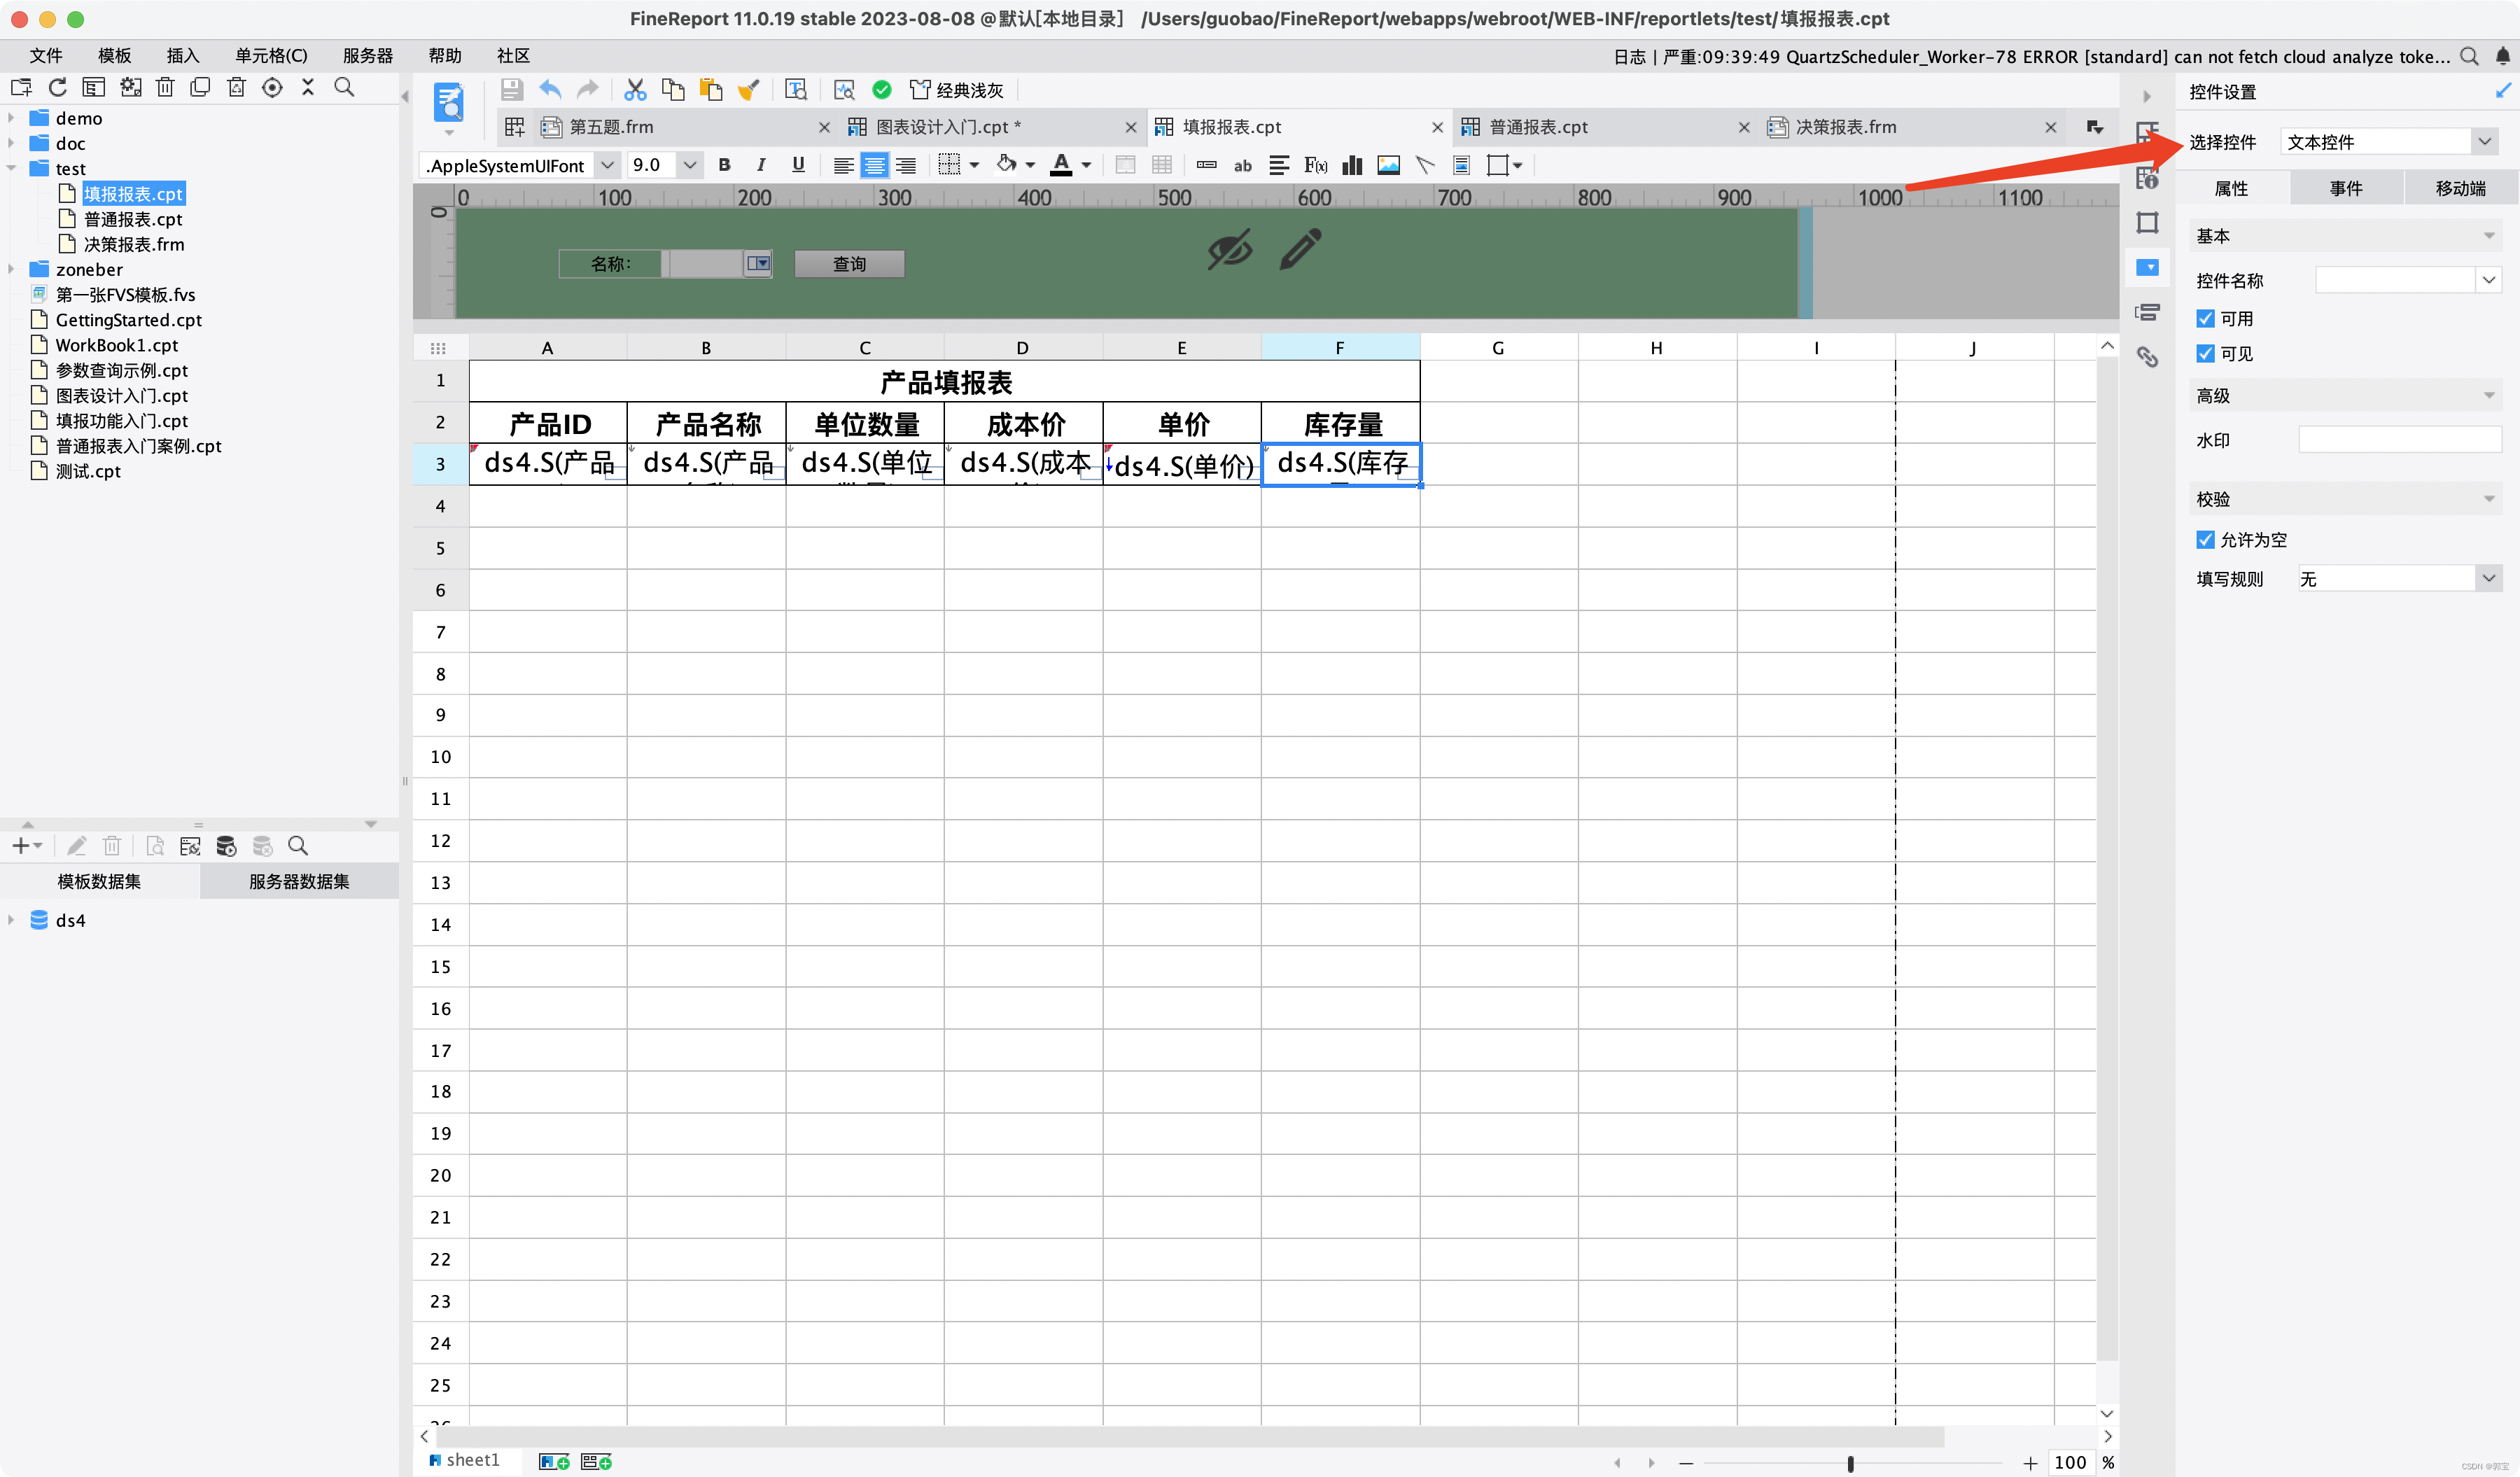Click the Undo arrow icon
Image resolution: width=2520 pixels, height=1477 pixels.
point(550,90)
